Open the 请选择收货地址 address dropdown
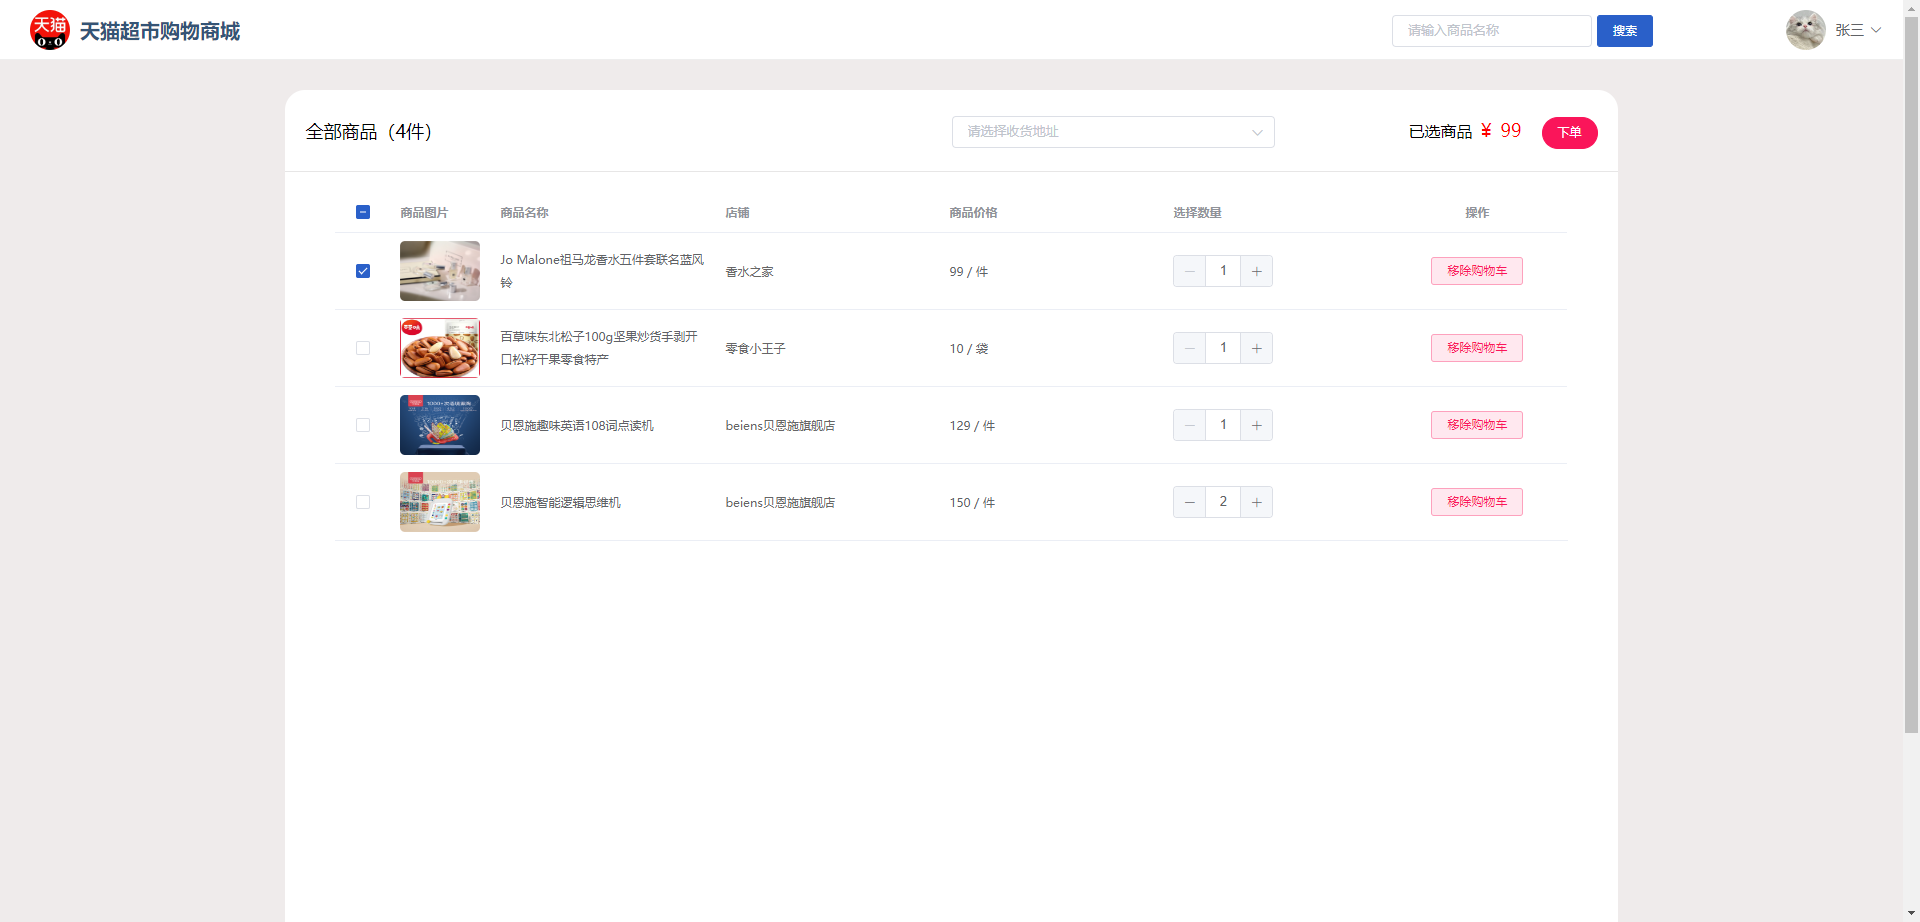Viewport: 1920px width, 922px height. coord(1113,132)
